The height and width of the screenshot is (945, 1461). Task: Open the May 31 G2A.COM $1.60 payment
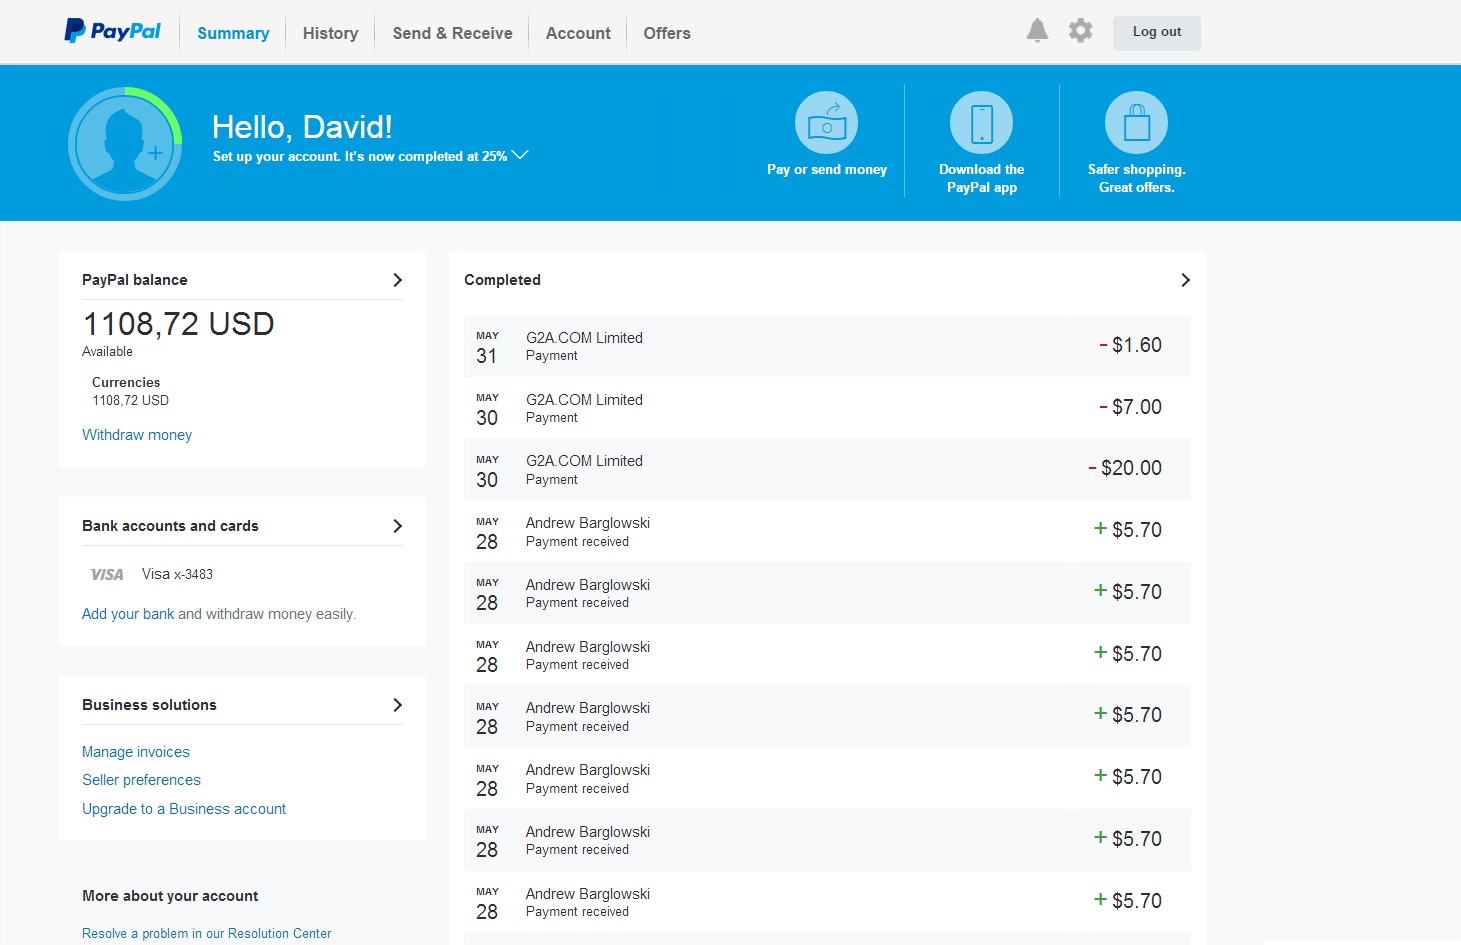(x=826, y=346)
